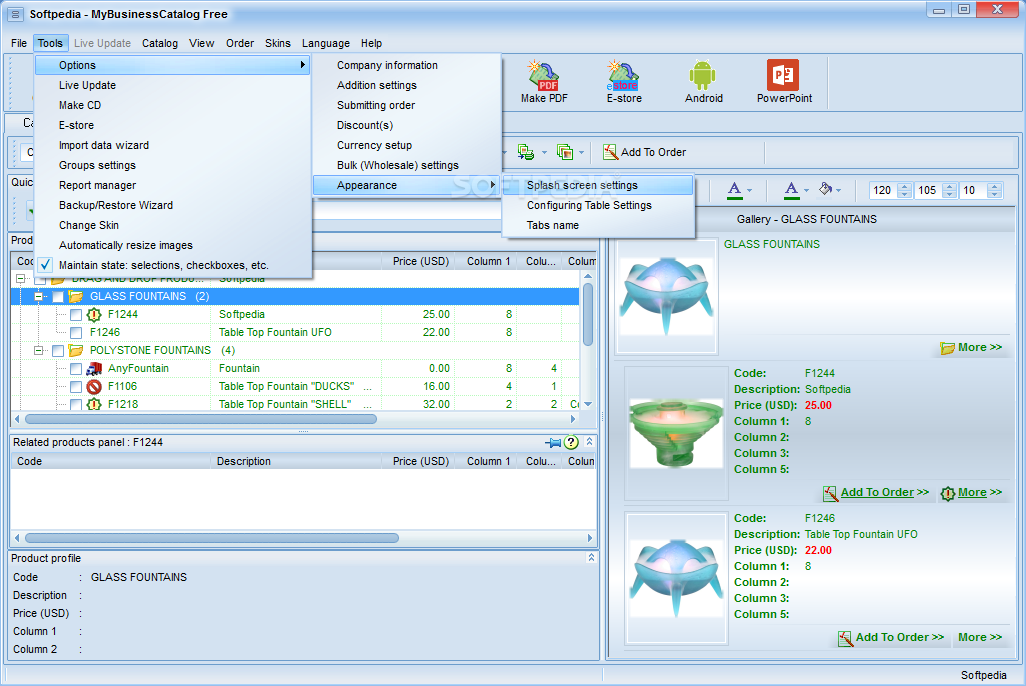This screenshot has height=686, width=1026.
Task: Click Add To Order link for F1244
Action: (884, 492)
